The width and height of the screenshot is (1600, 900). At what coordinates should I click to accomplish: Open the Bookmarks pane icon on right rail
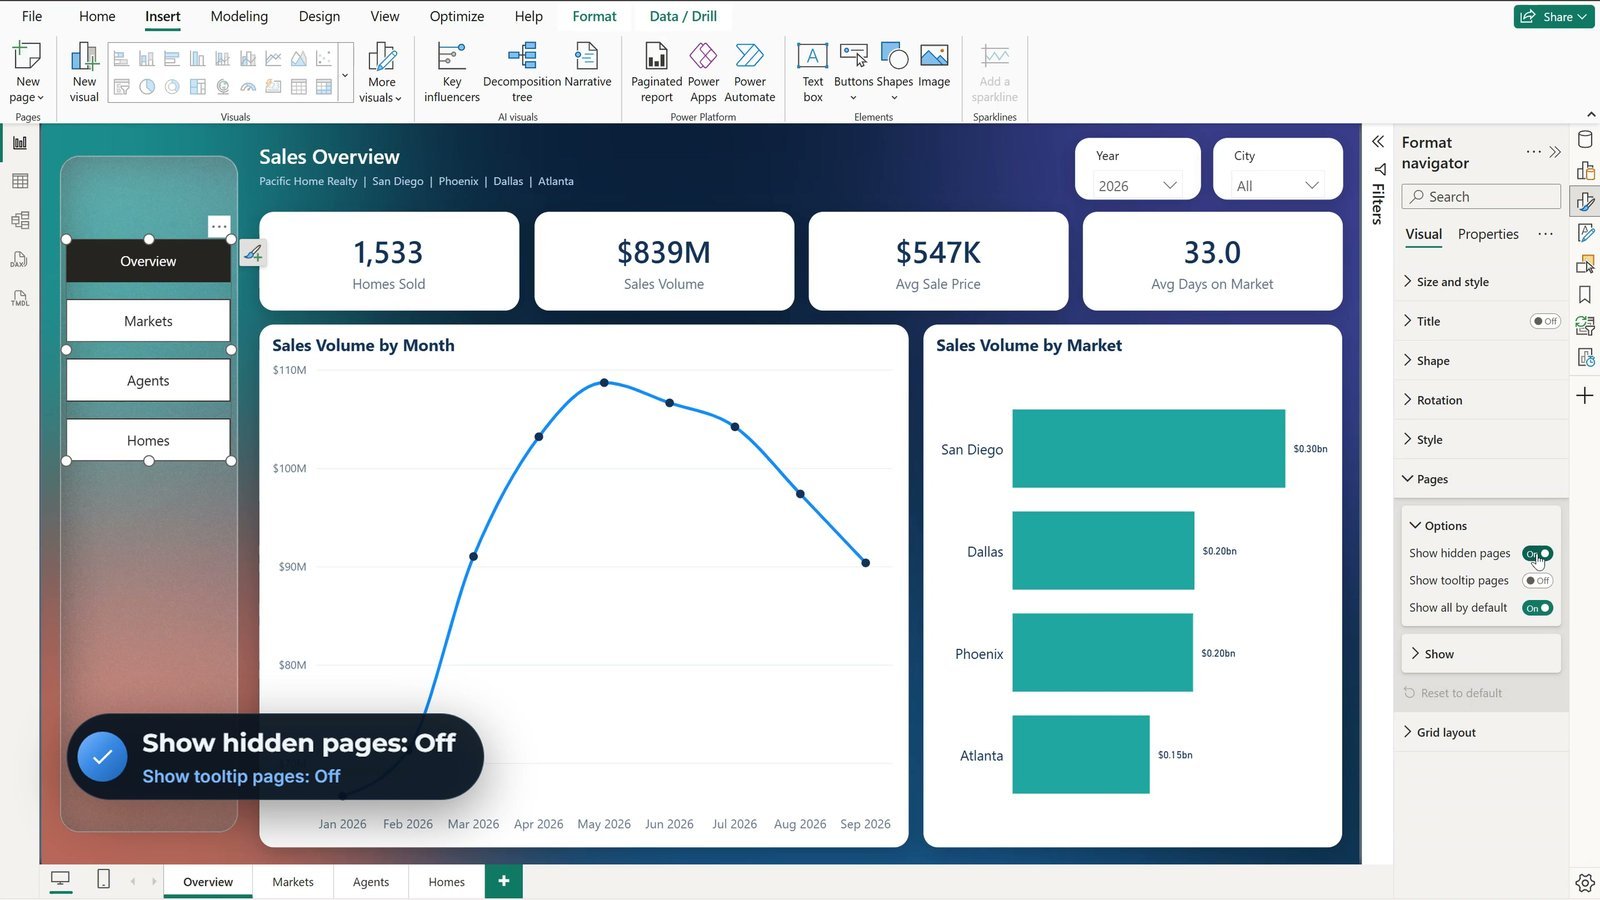[1585, 295]
